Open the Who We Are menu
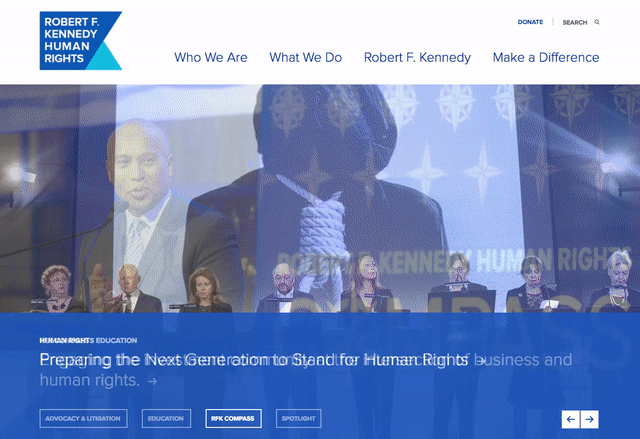The height and width of the screenshot is (439, 640). click(211, 58)
